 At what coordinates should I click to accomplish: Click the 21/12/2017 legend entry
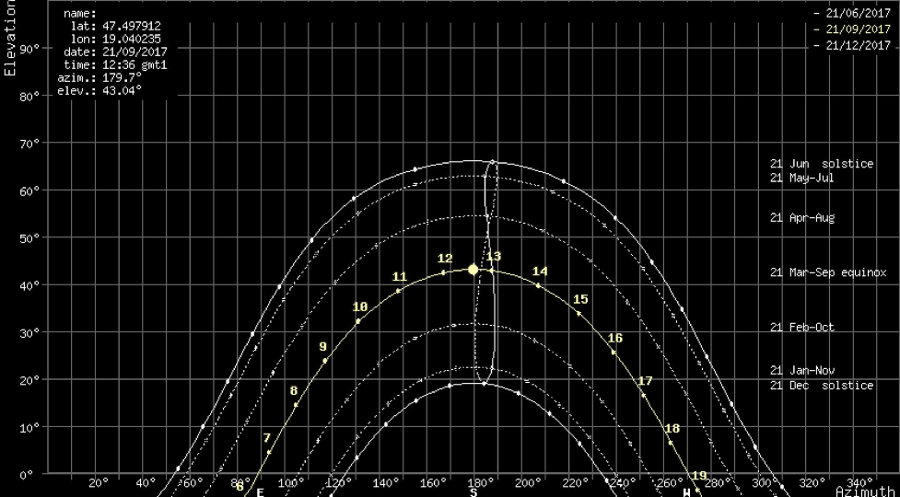857,46
